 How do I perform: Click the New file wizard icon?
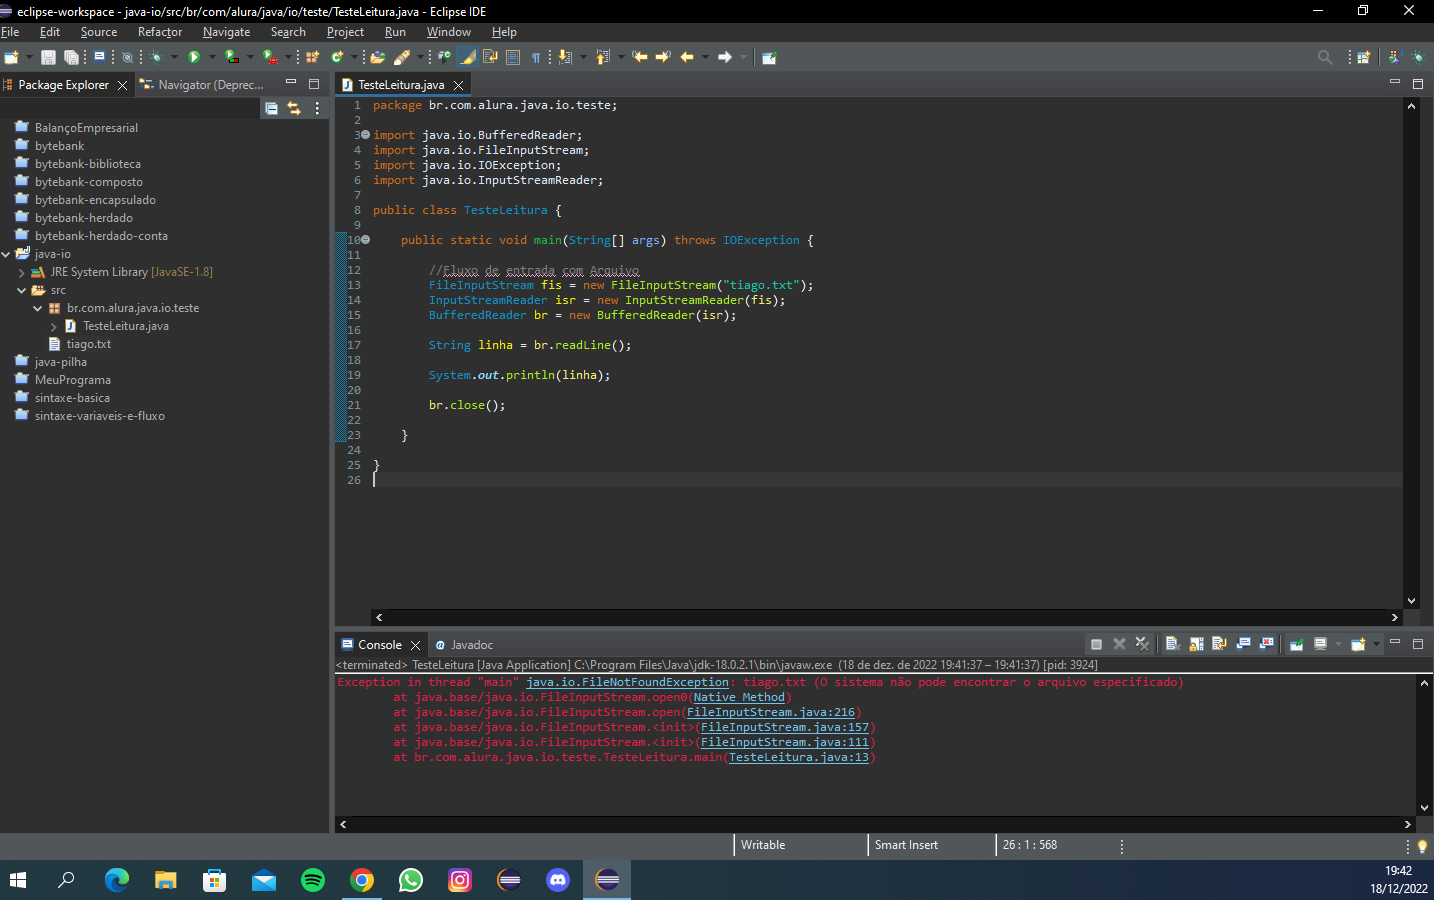pos(11,57)
